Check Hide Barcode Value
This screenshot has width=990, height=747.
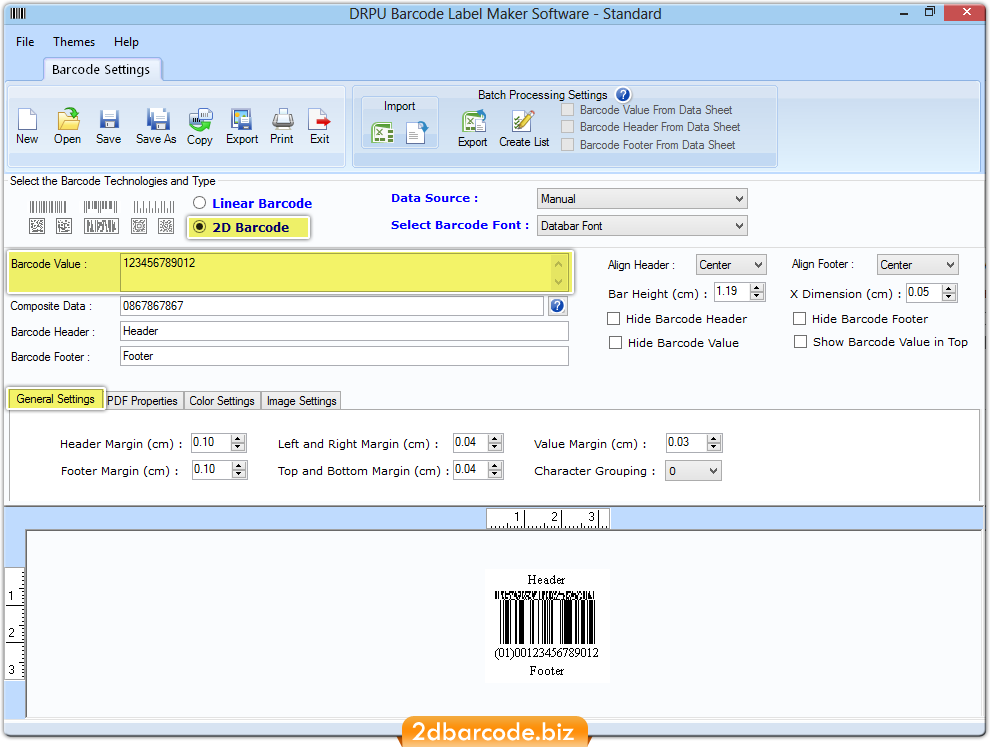coord(615,343)
